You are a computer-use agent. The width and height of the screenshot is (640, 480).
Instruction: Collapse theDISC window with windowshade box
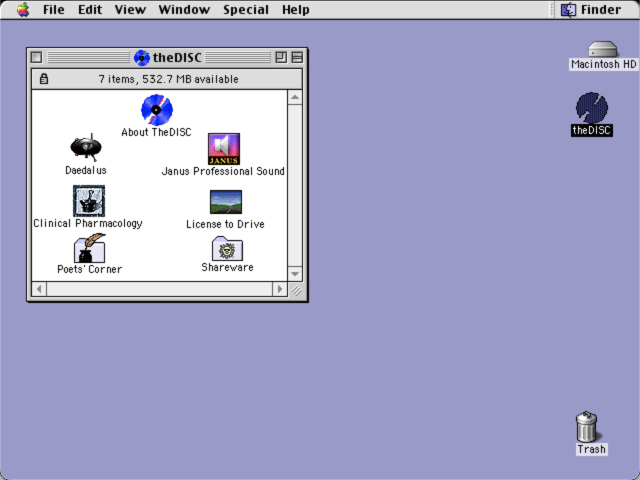click(x=297, y=58)
